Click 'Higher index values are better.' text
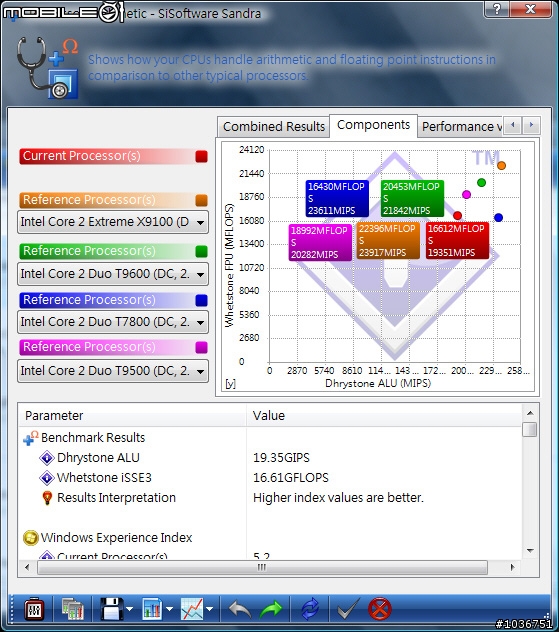This screenshot has height=632, width=559. coord(338,498)
